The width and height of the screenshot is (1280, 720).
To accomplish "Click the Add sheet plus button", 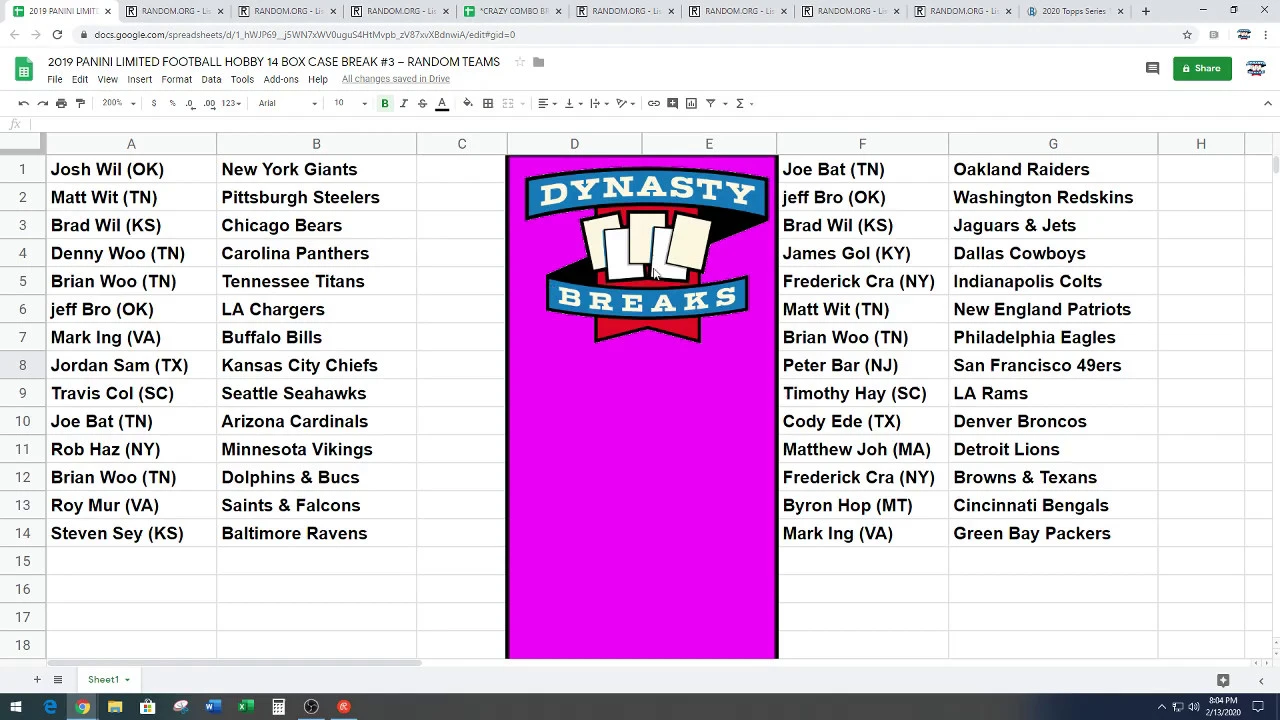I will point(37,680).
